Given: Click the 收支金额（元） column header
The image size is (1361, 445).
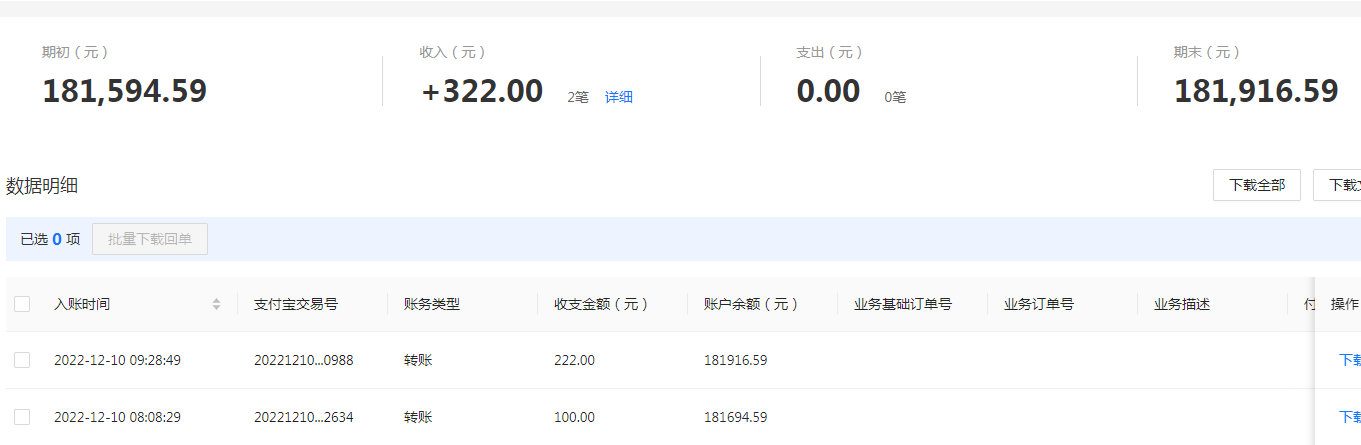Looking at the screenshot, I should coord(602,304).
